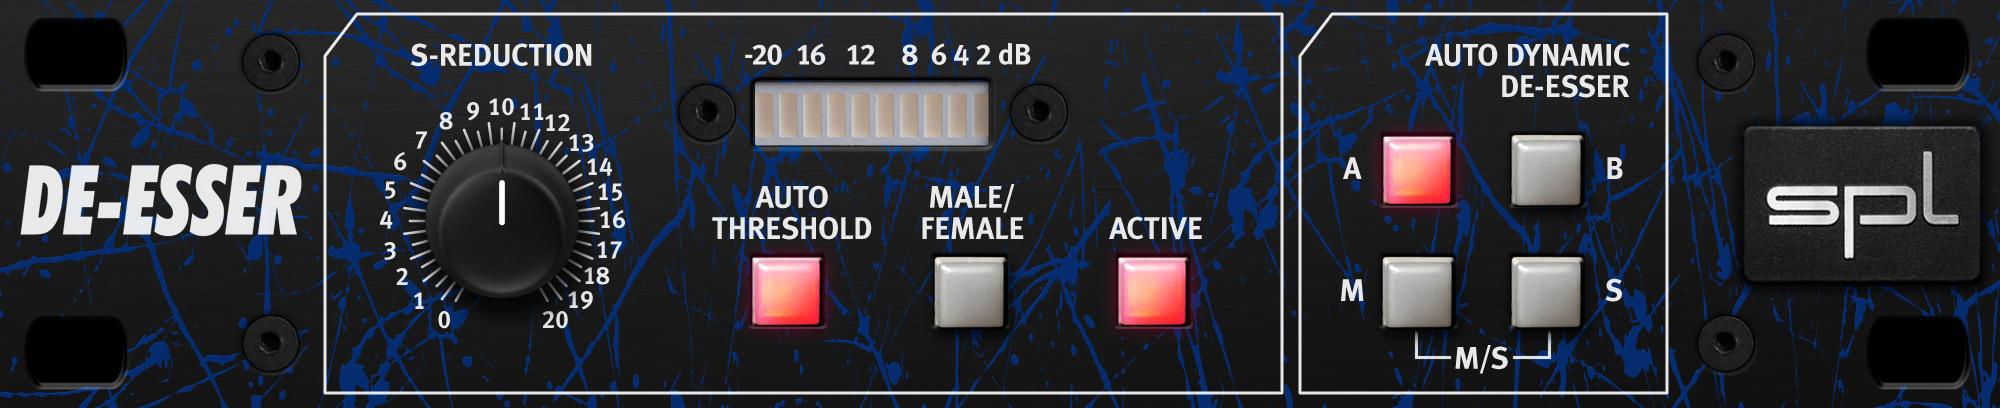Click the SPL logo badge
The image size is (2000, 408).
[1861, 204]
